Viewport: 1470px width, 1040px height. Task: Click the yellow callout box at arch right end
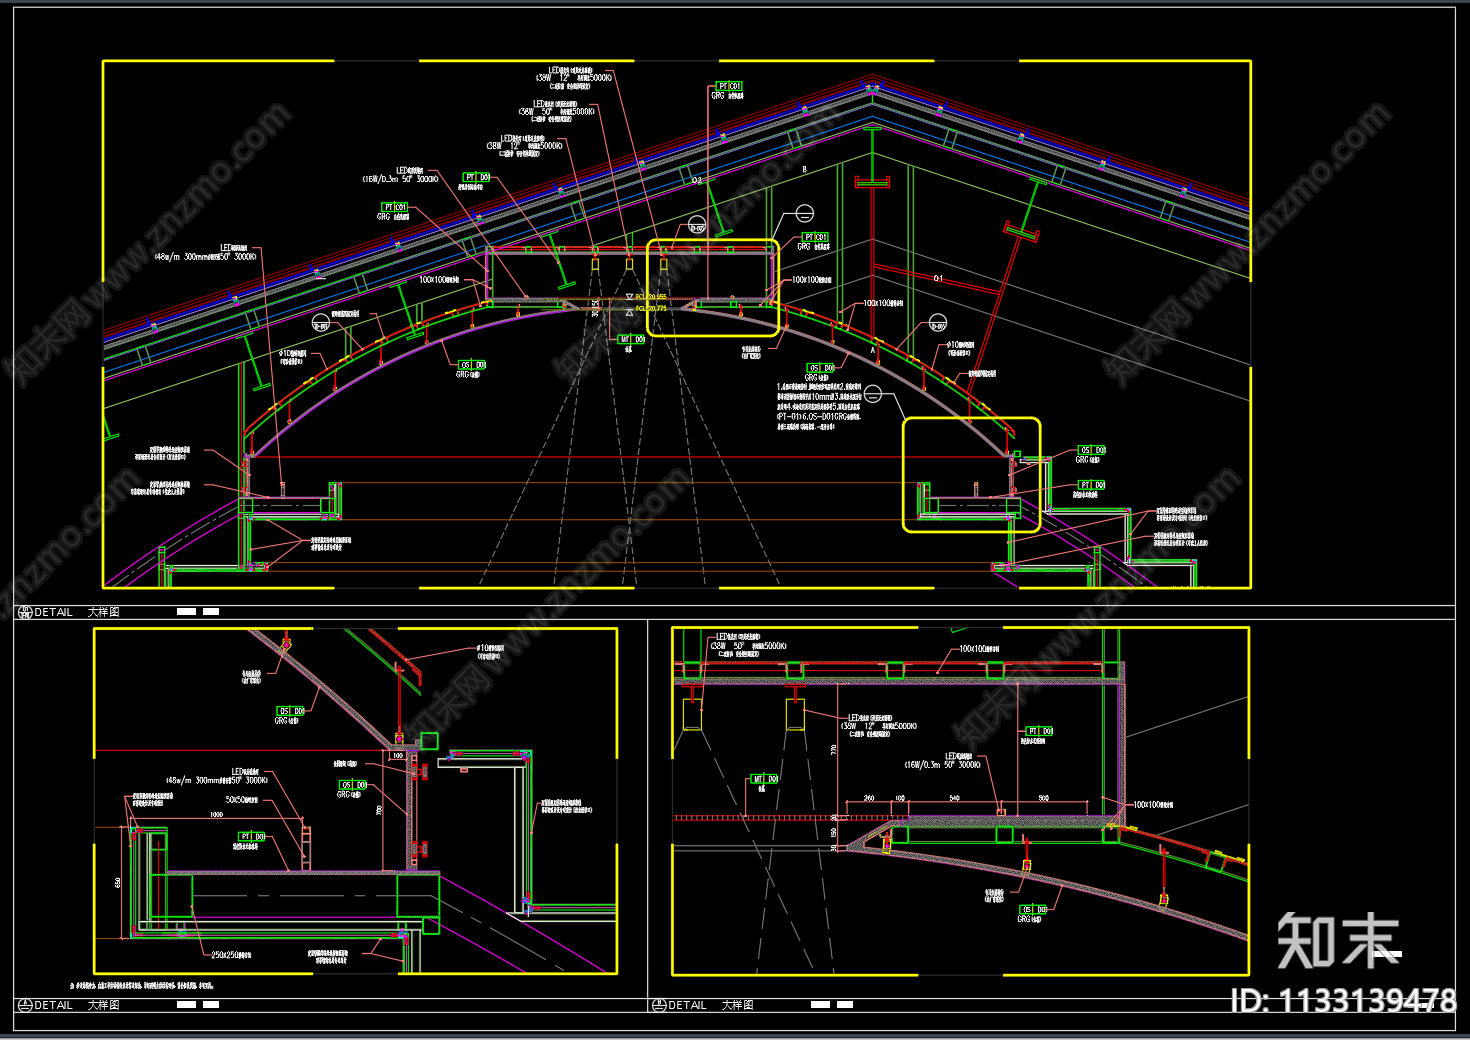tap(971, 475)
